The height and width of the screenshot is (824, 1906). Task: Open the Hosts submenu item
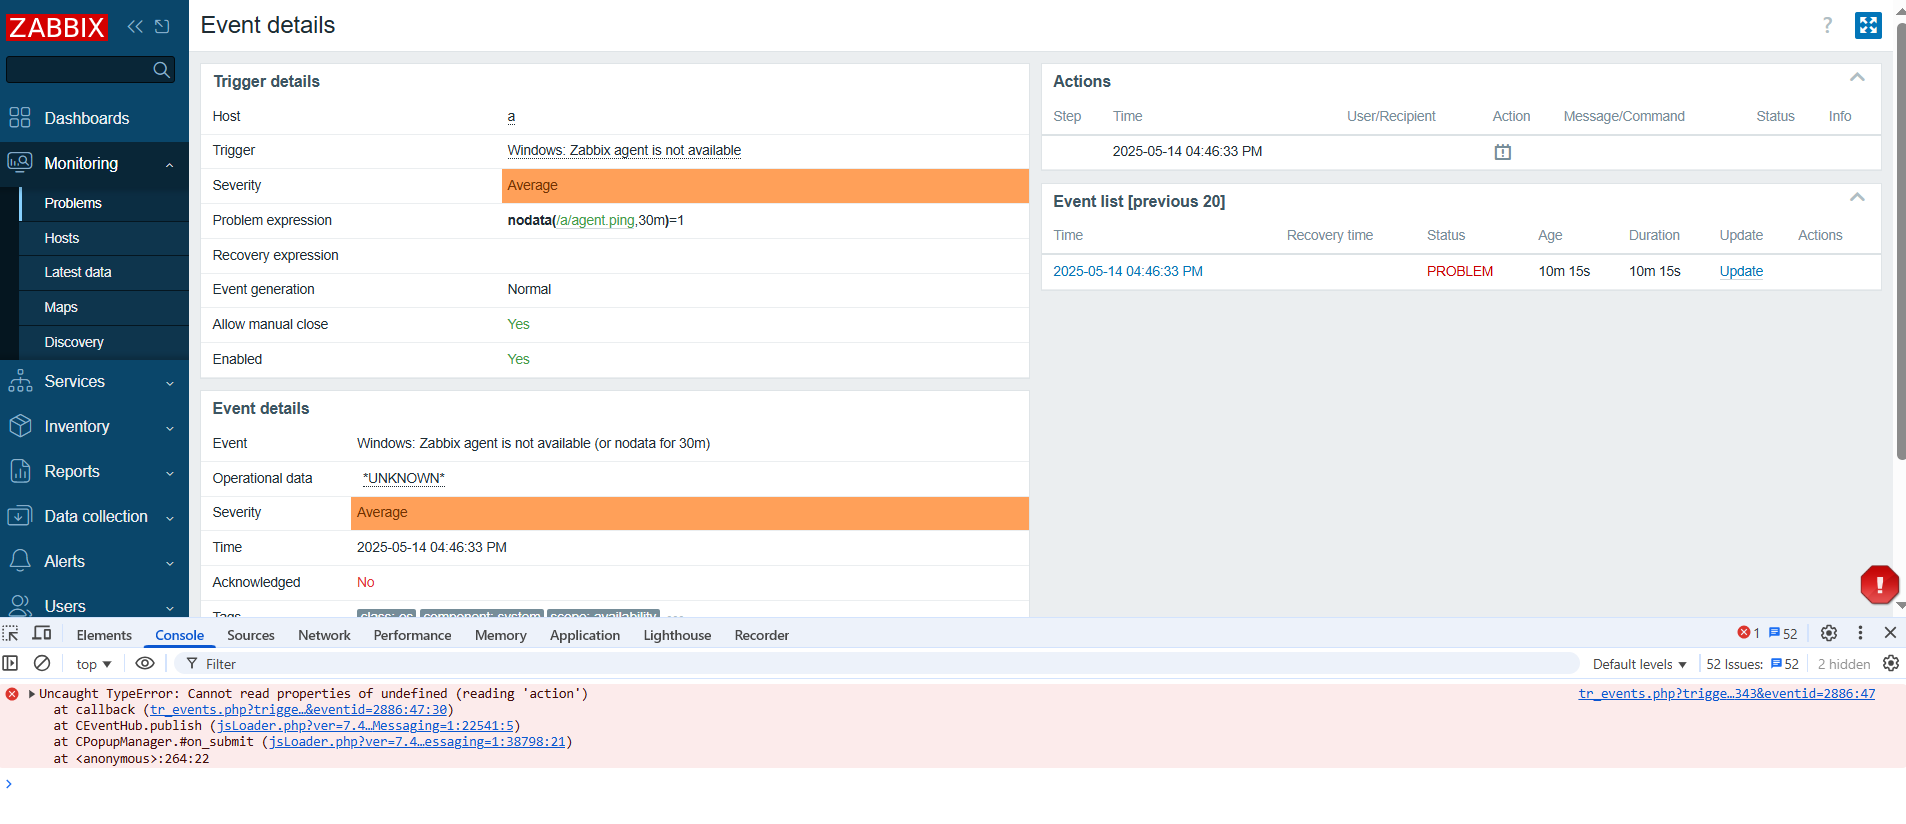[x=104, y=238]
